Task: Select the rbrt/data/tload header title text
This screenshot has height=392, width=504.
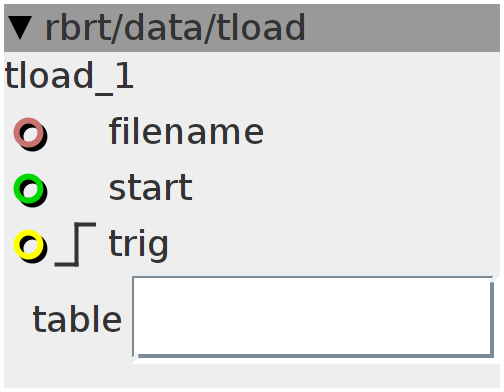Action: pos(175,28)
